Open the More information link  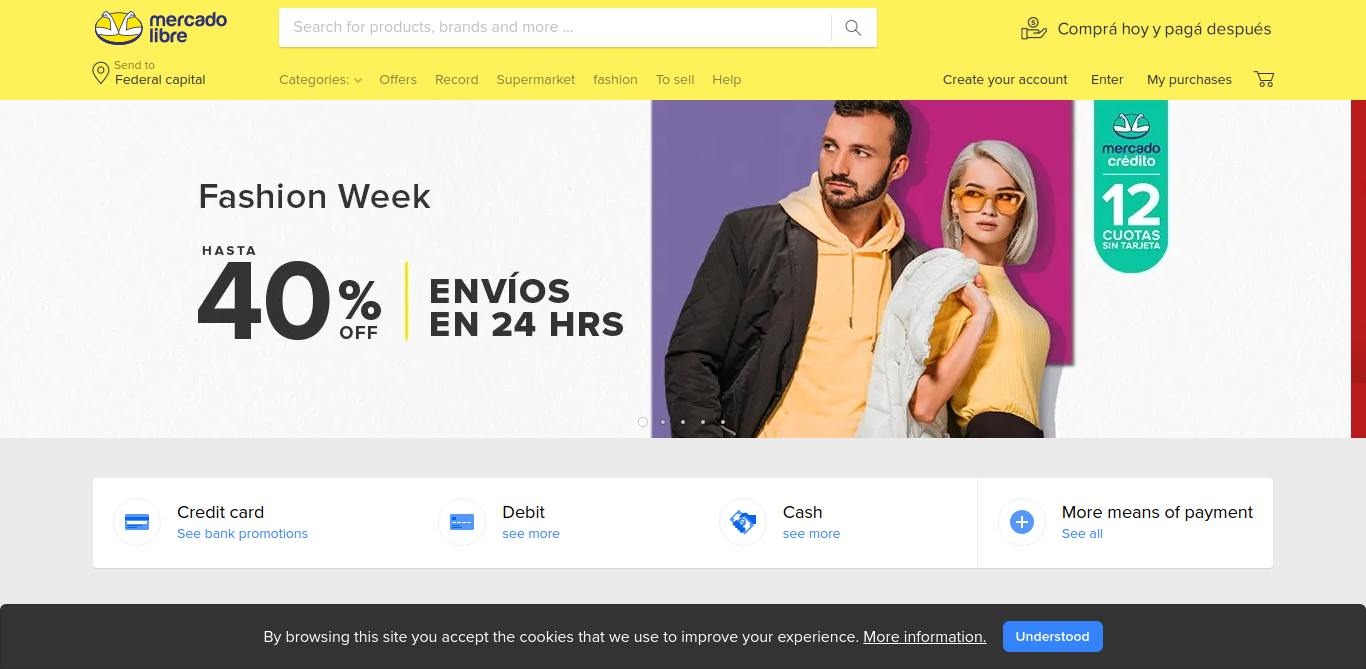[x=924, y=637]
